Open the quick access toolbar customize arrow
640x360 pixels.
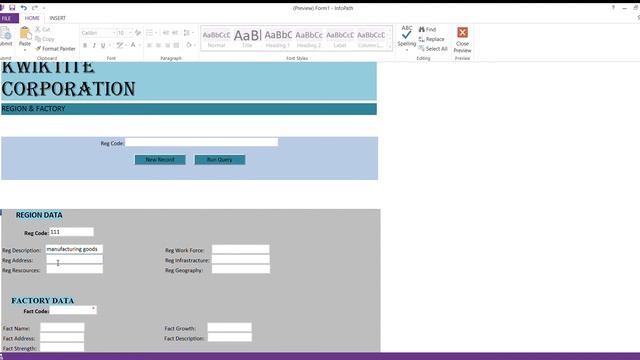(x=44, y=8)
